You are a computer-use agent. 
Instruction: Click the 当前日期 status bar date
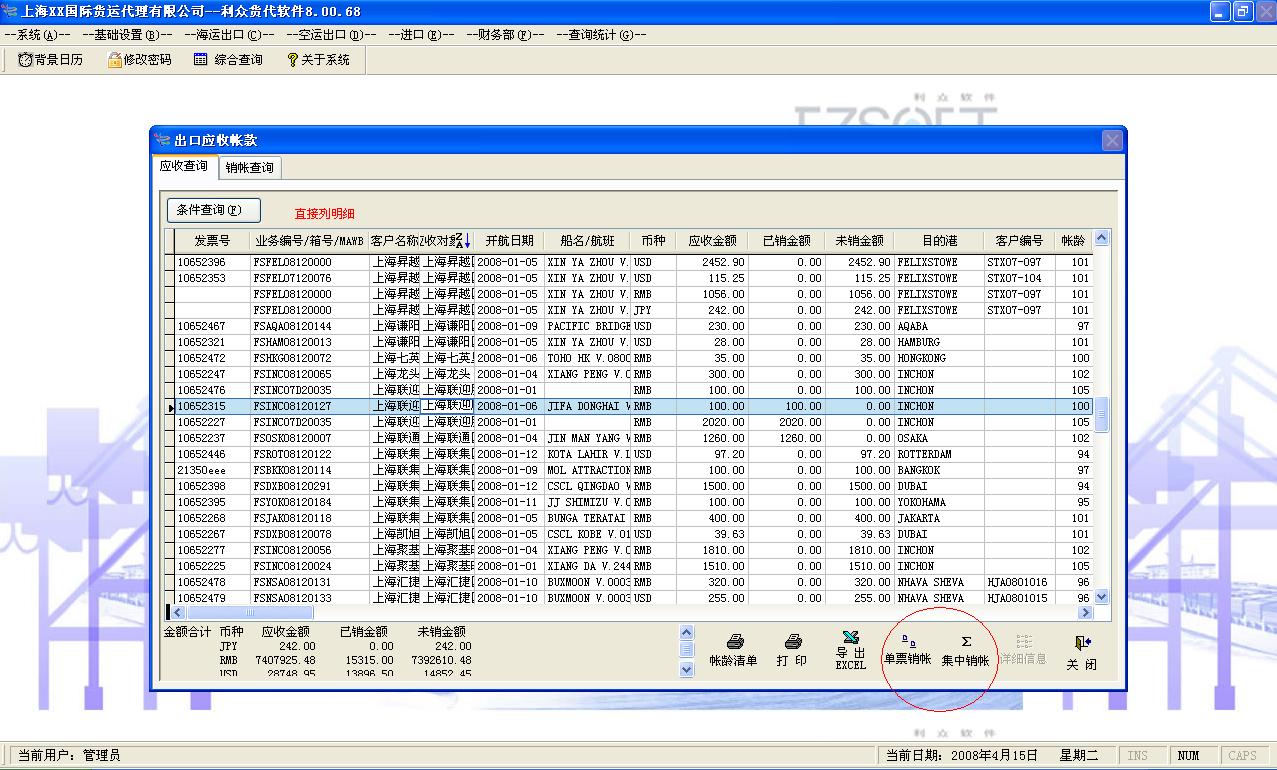tap(961, 755)
